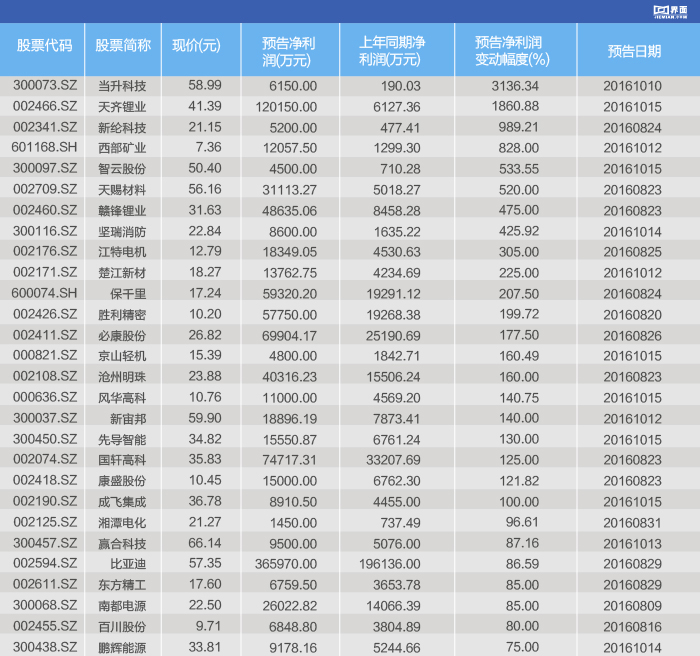Select stock name 西部矿业

coord(122,148)
